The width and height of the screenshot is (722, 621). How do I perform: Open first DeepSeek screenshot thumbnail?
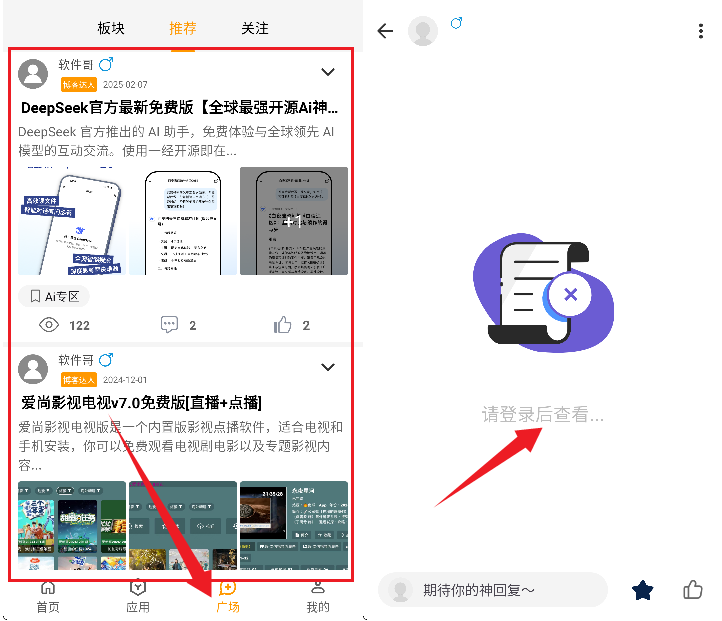[72, 221]
